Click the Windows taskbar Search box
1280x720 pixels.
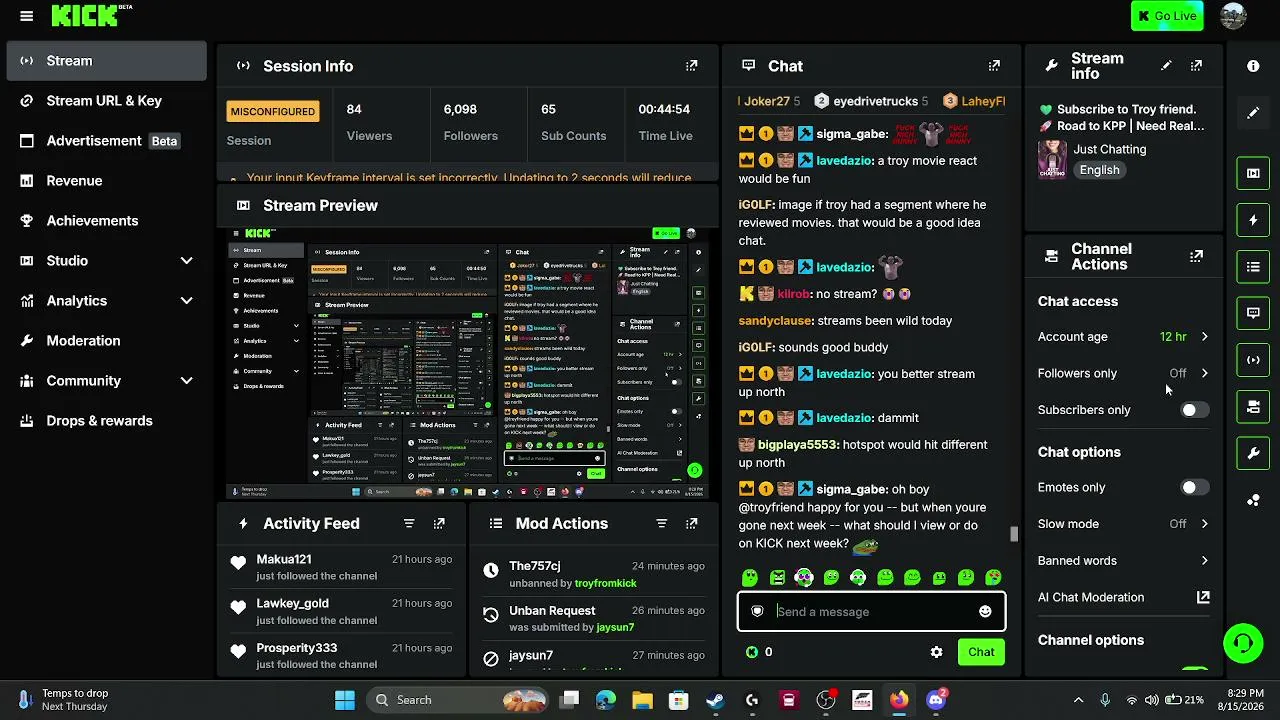click(456, 700)
